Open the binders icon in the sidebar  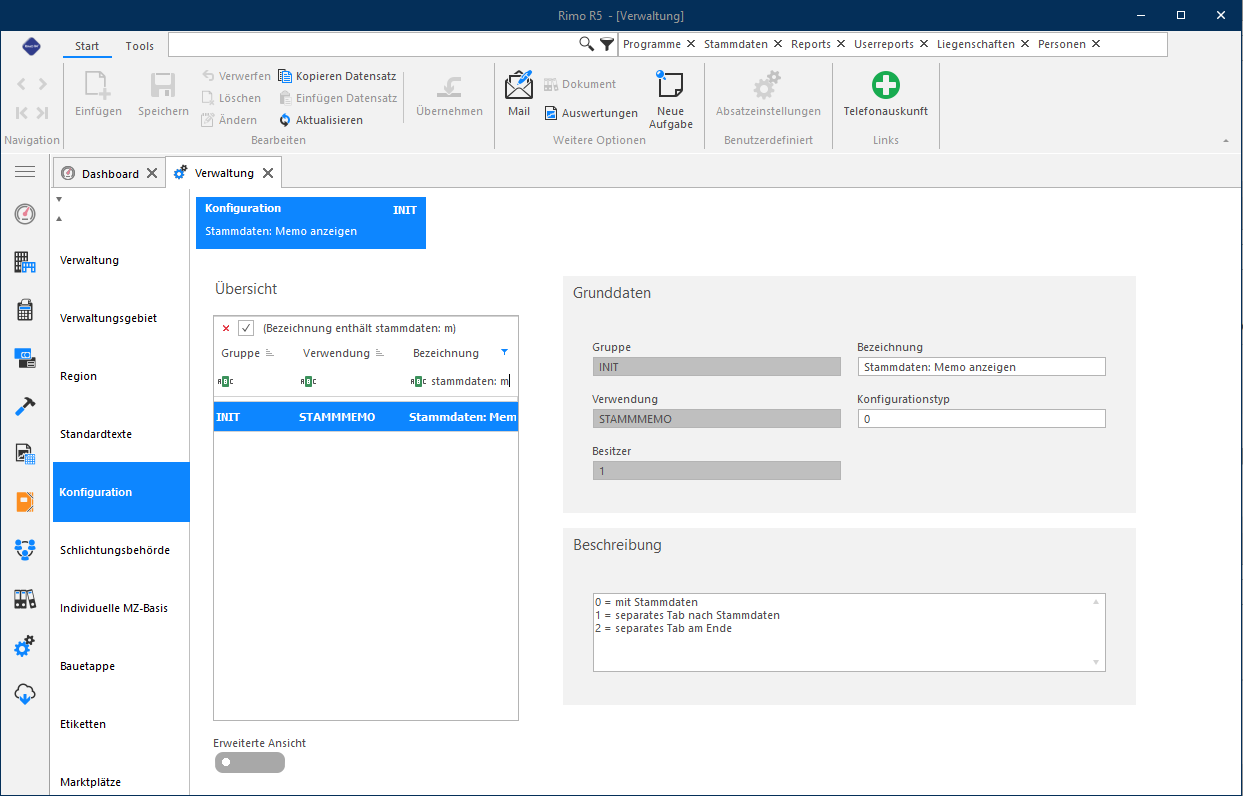pos(25,599)
